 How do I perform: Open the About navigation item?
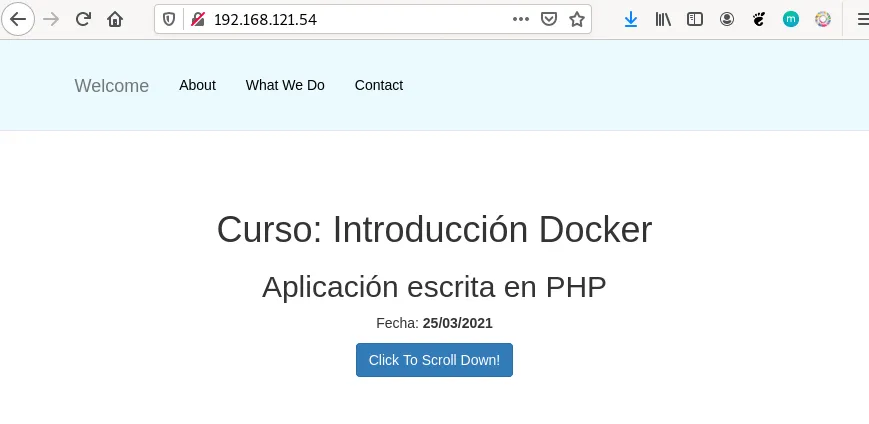[x=197, y=85]
